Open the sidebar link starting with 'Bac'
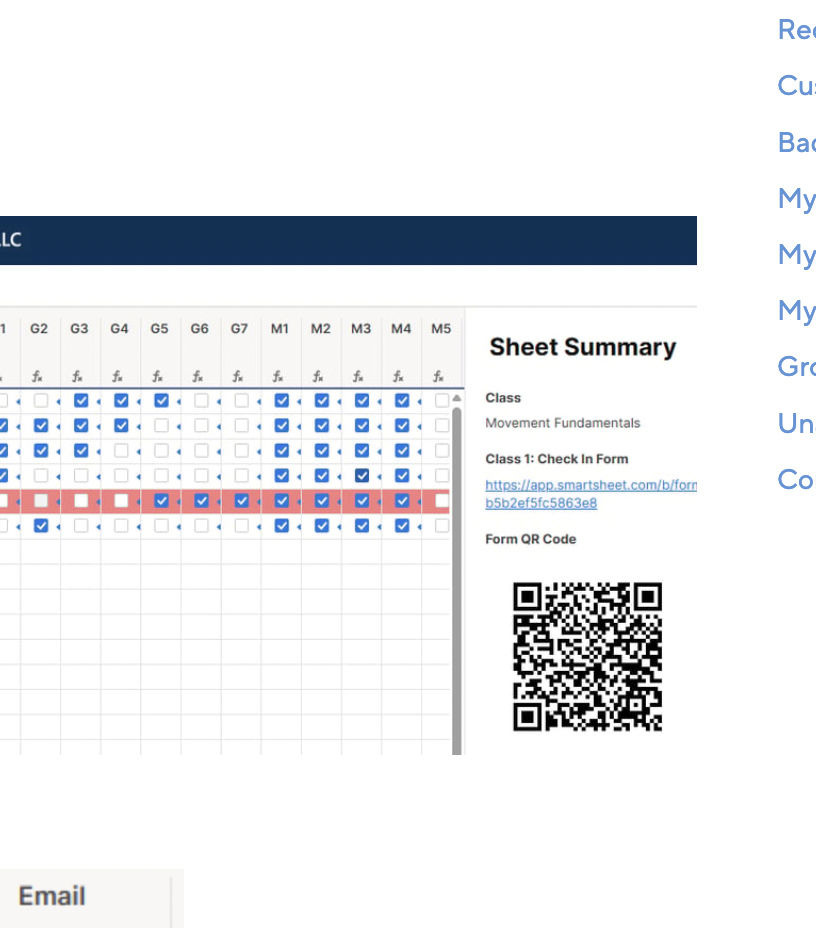 pos(796,143)
